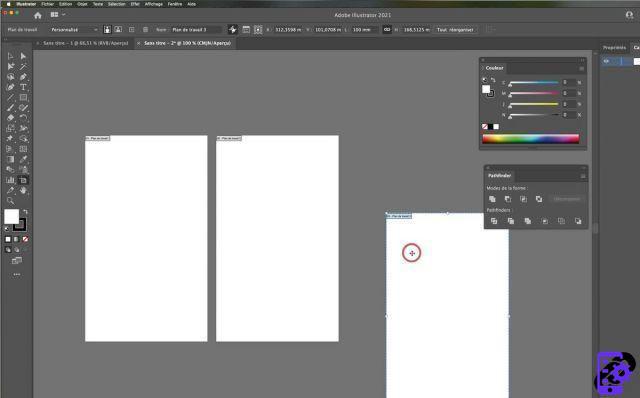Click the Cyan slider in Couleur panel

pyautogui.click(x=533, y=83)
